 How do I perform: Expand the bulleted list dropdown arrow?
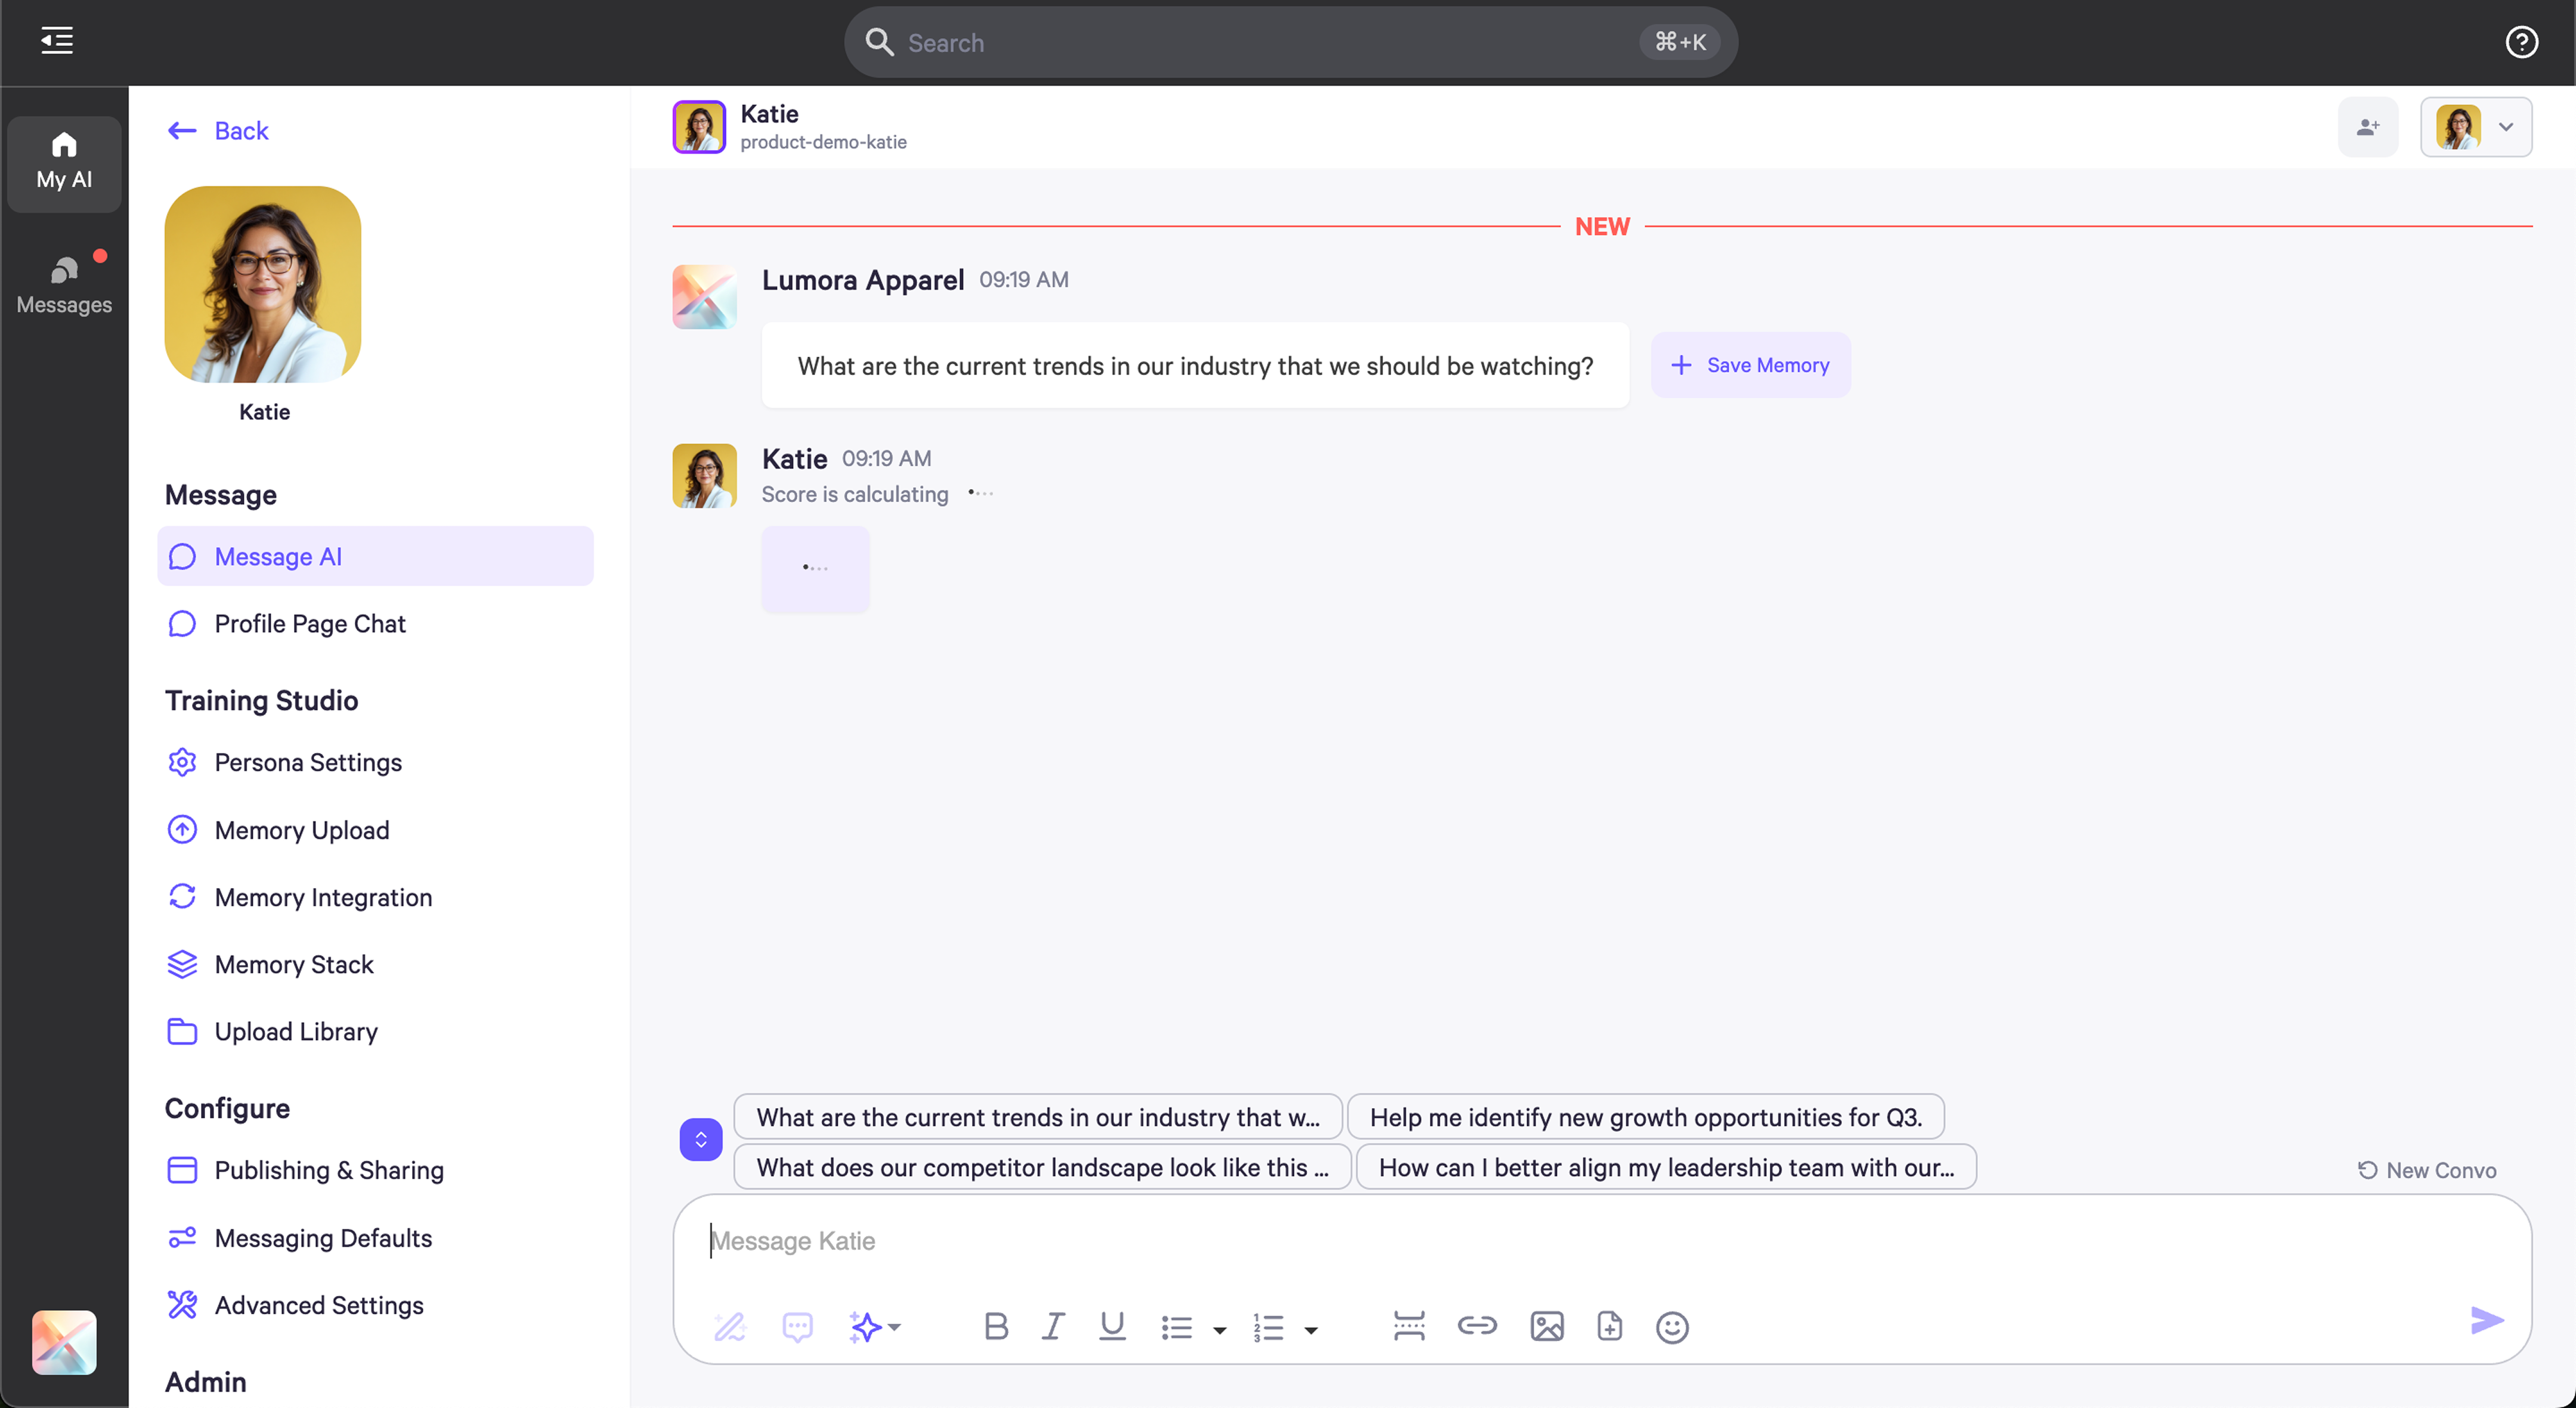(x=1219, y=1330)
